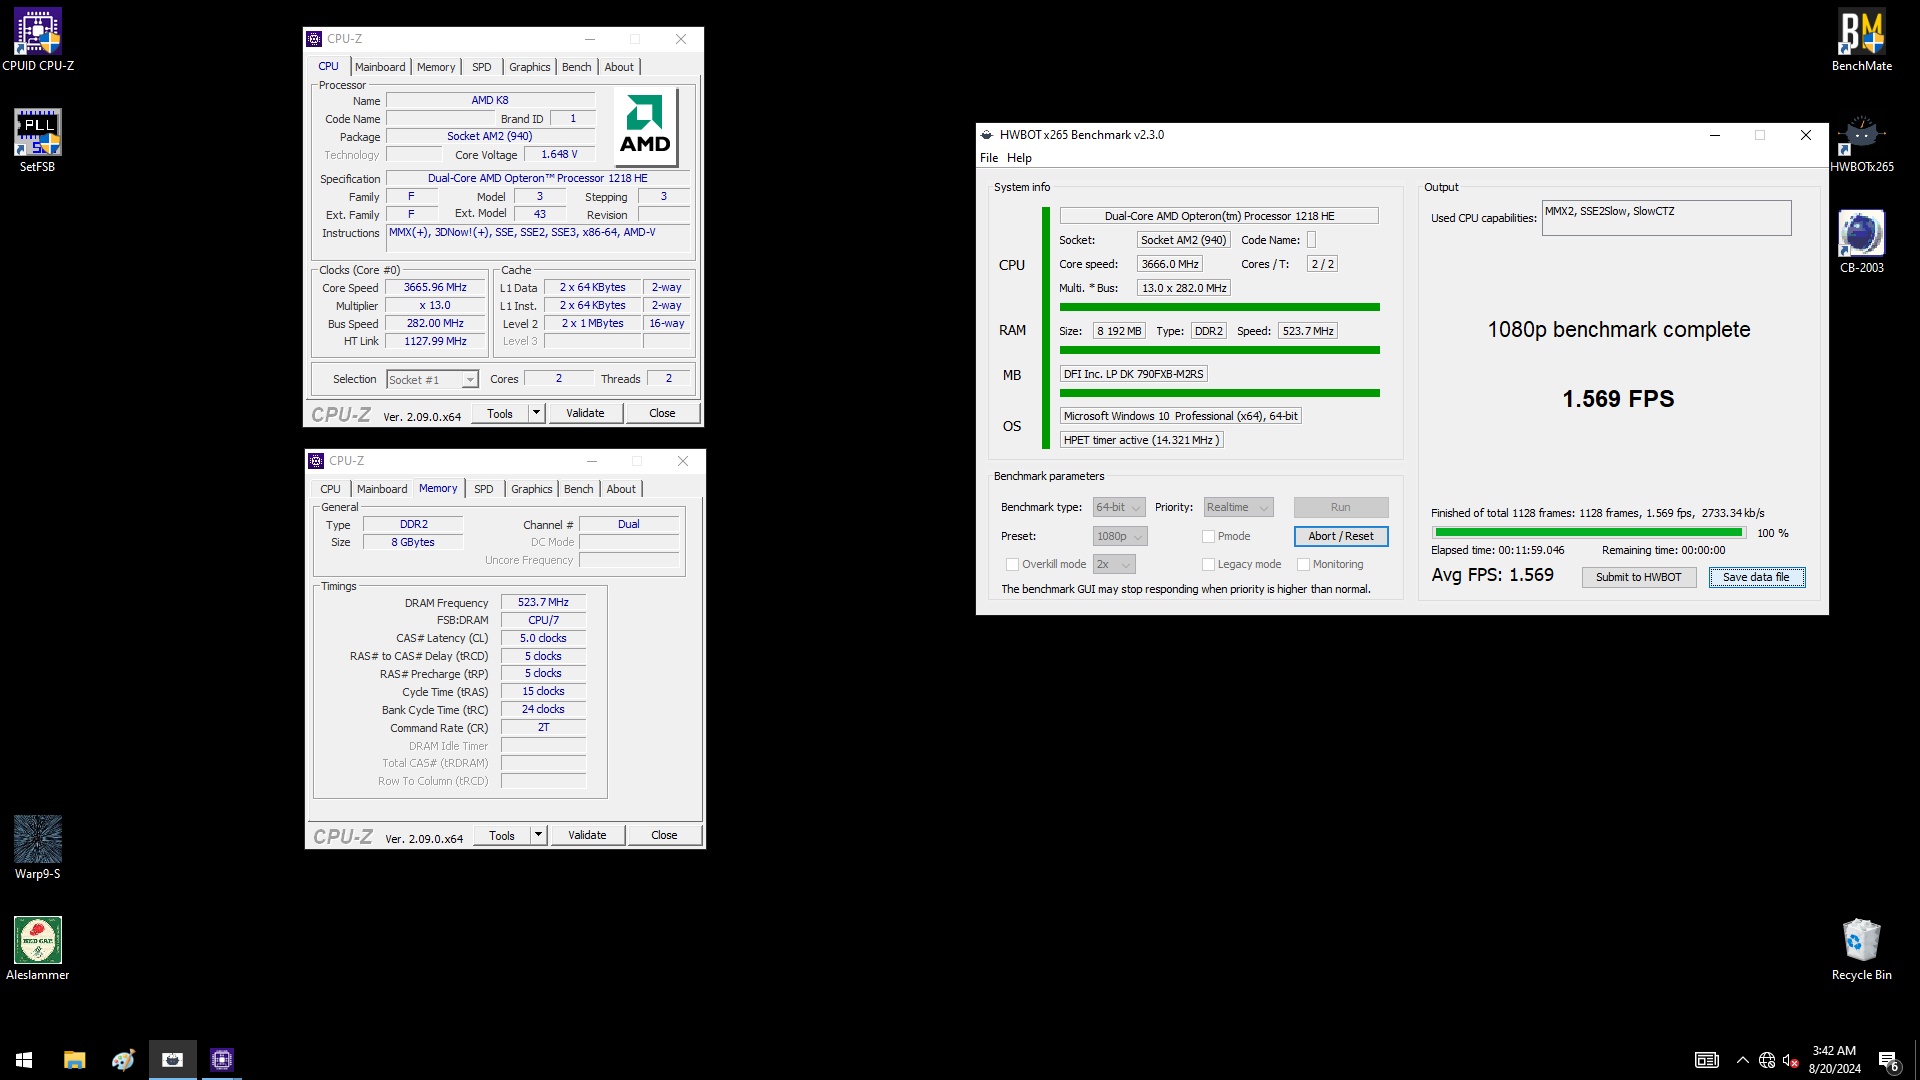Open the BenchMate desktop shortcut

point(1861,40)
